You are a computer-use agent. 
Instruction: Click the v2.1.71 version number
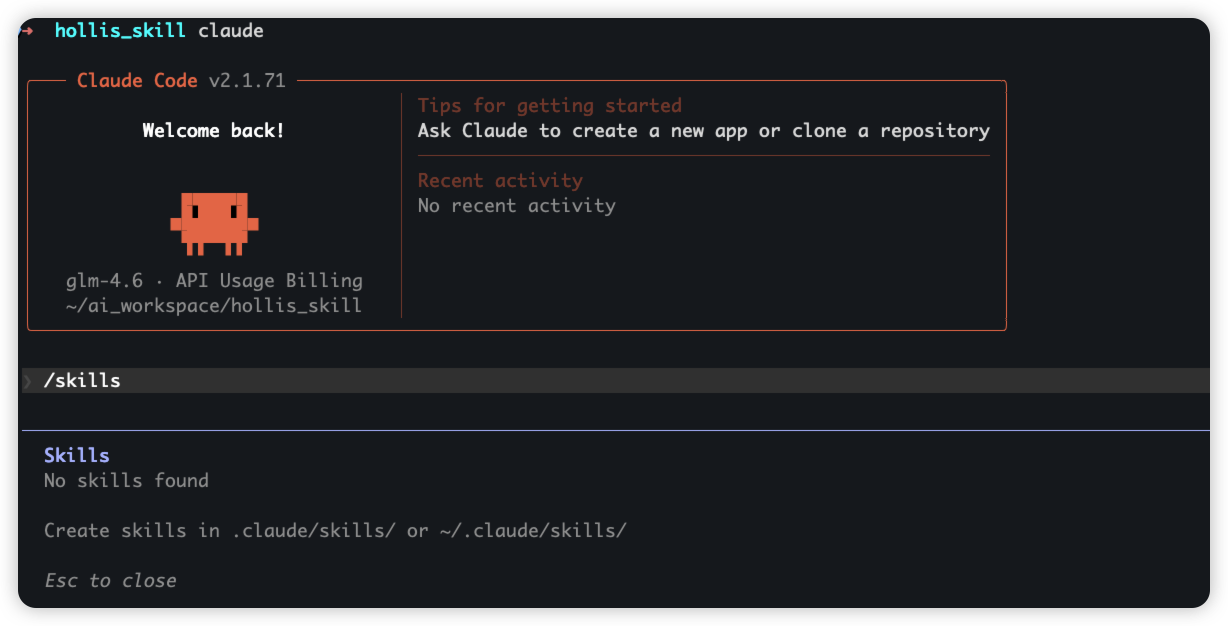pos(247,81)
